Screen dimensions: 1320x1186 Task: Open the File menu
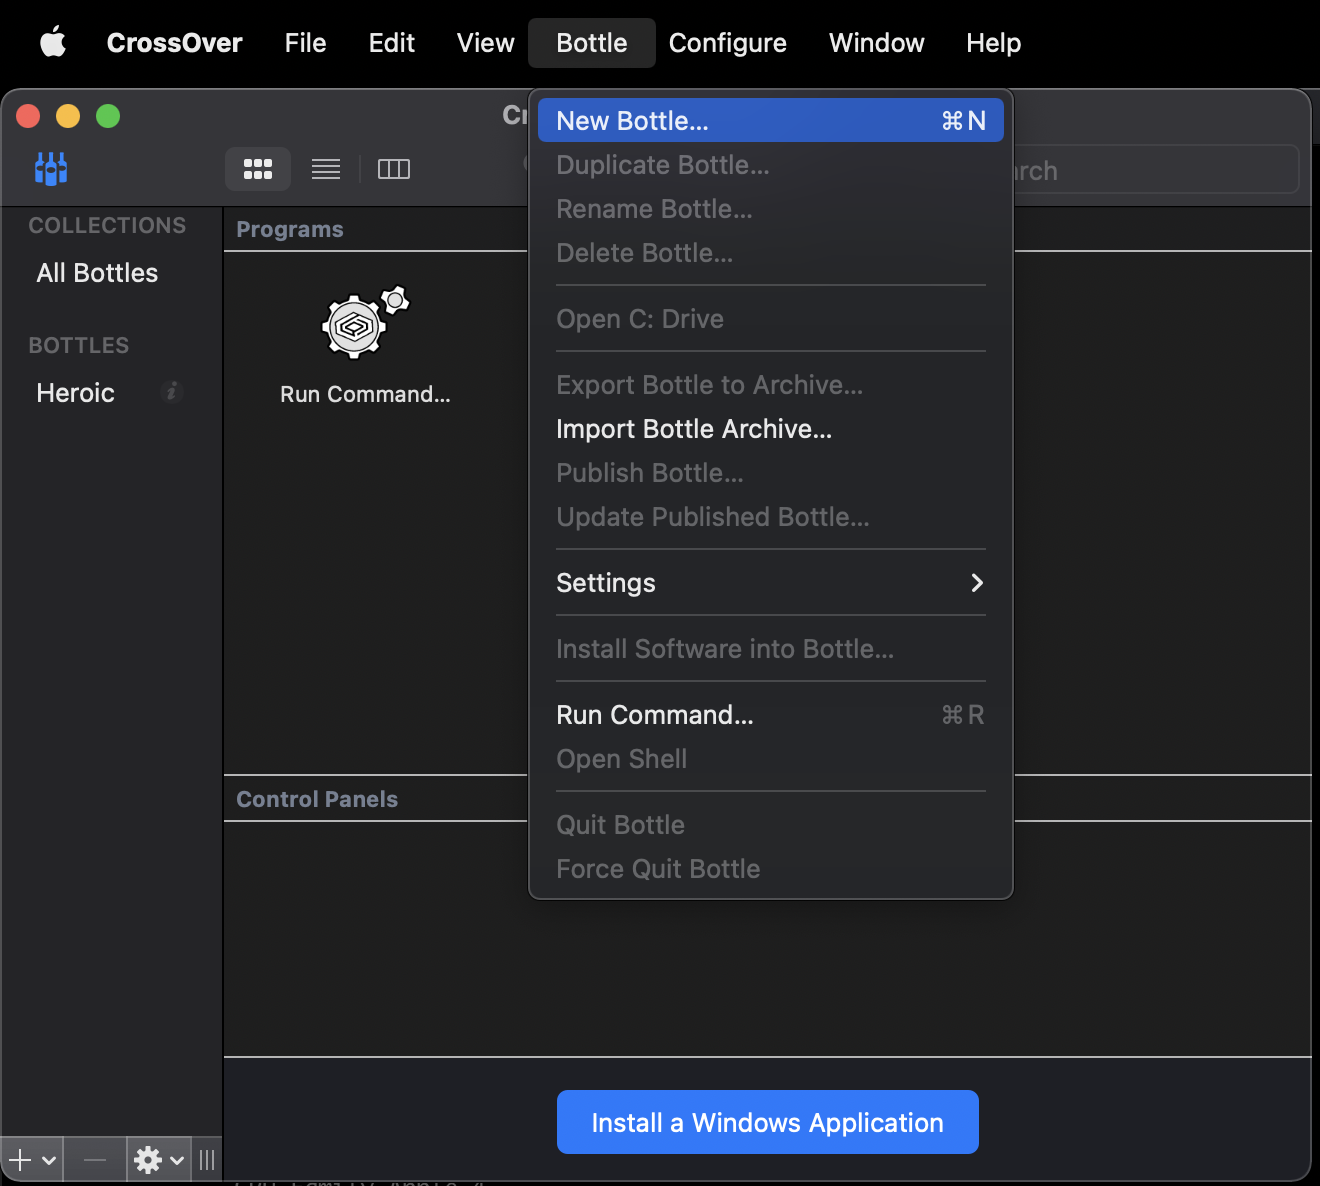[305, 43]
